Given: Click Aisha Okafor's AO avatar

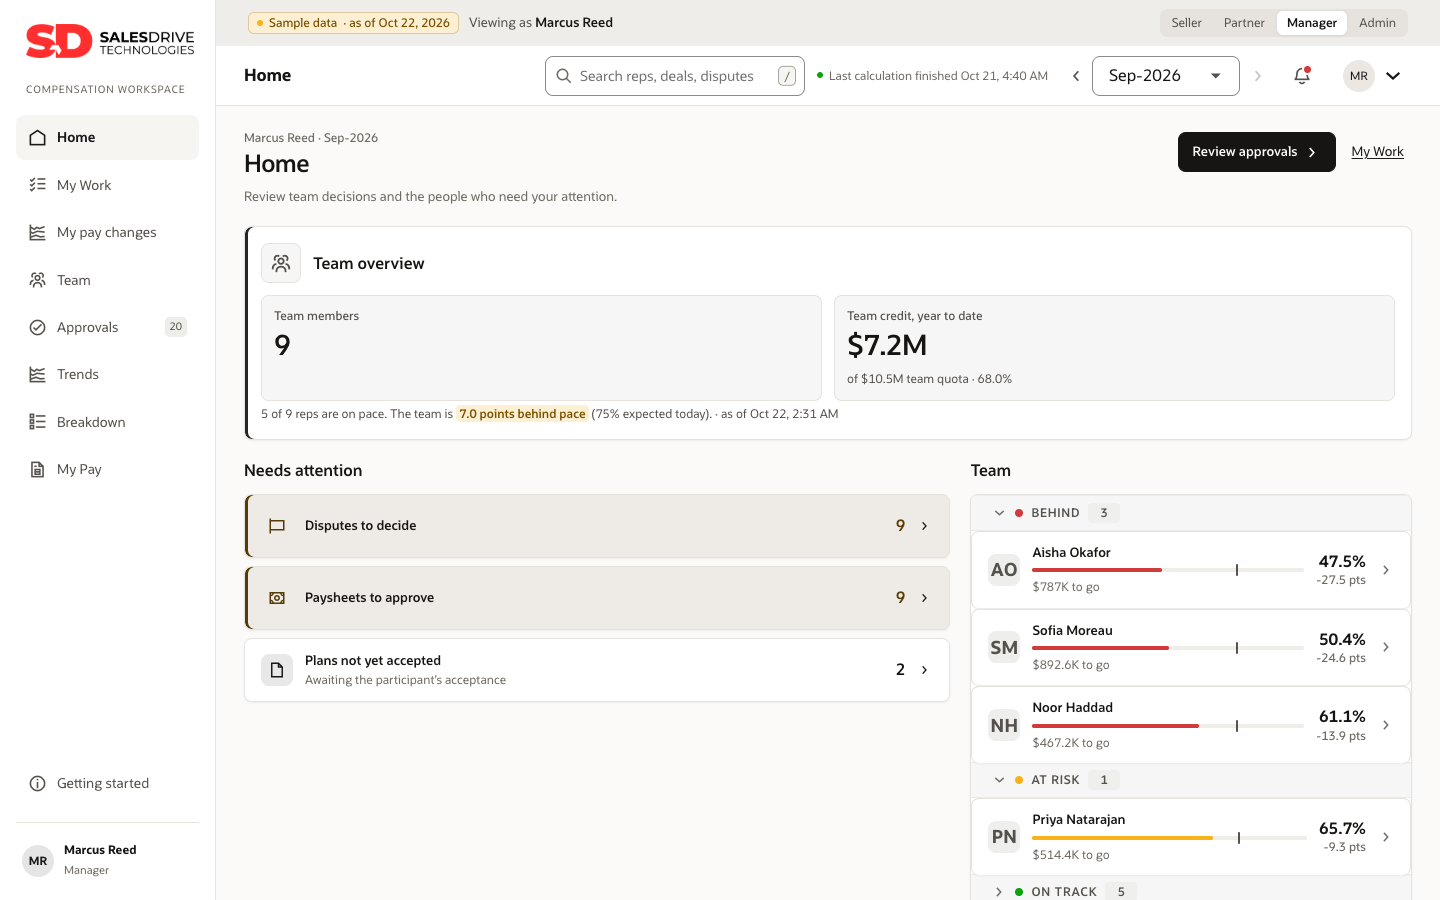Looking at the screenshot, I should pyautogui.click(x=1004, y=570).
